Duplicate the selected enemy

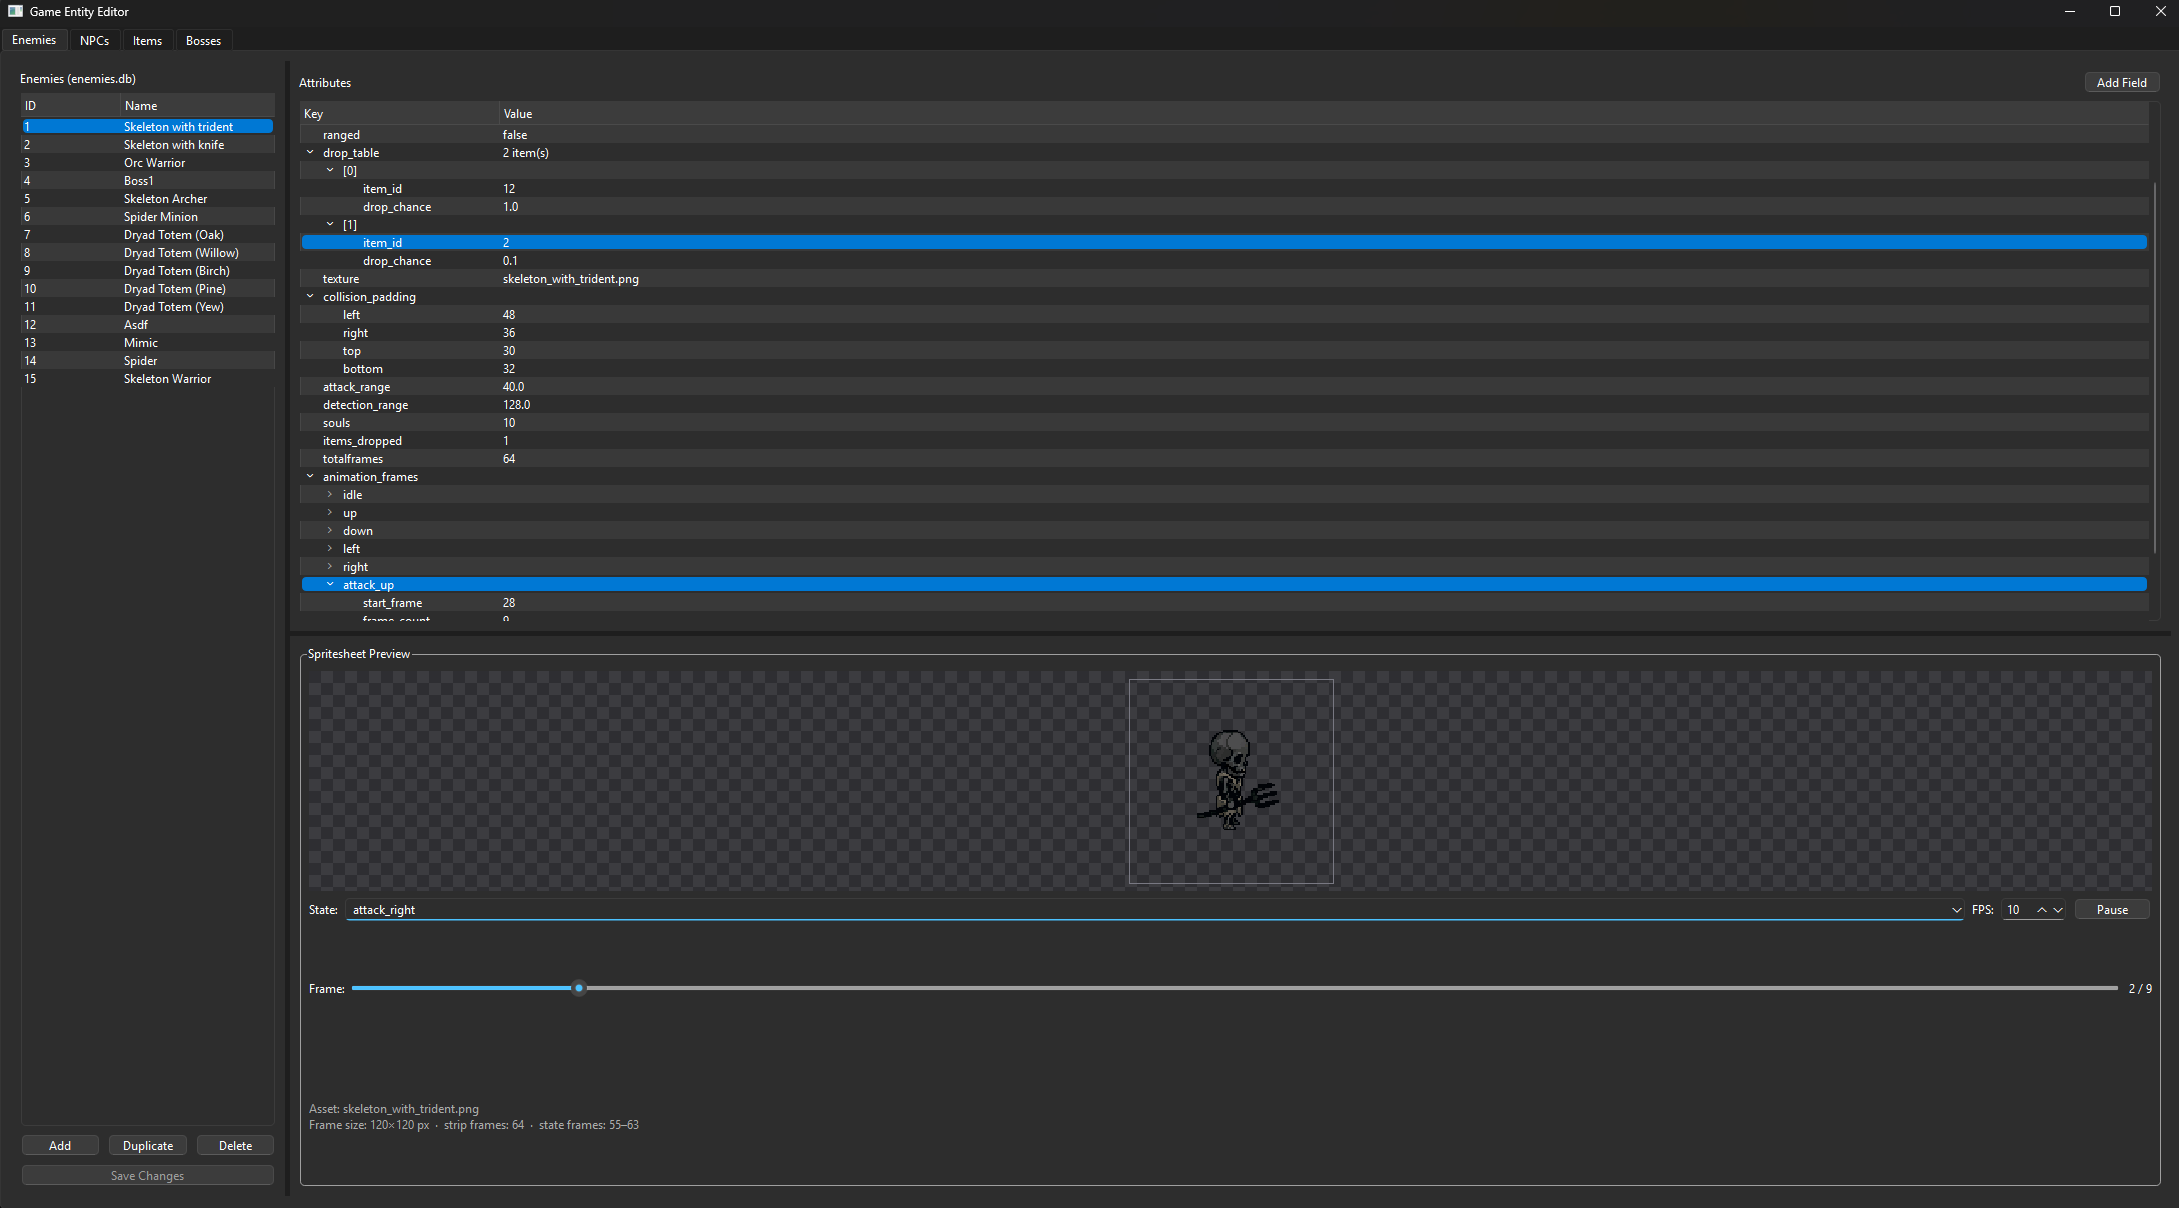coord(148,1145)
